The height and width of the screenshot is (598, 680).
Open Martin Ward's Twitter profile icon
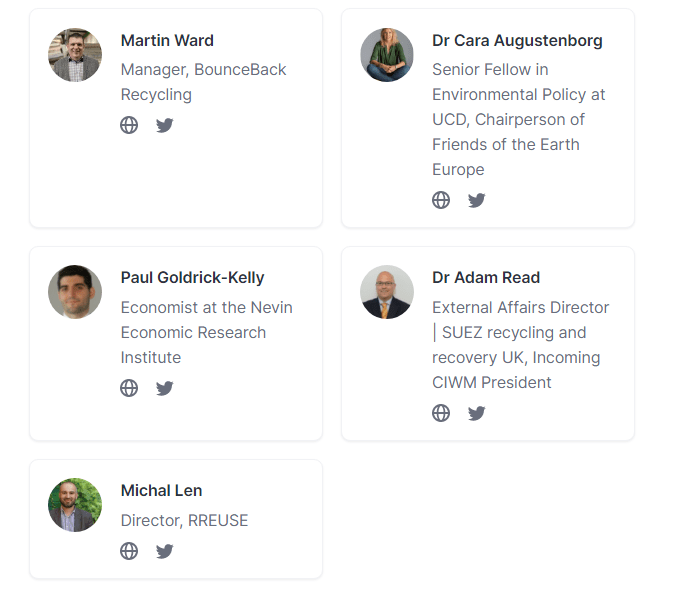coord(165,125)
